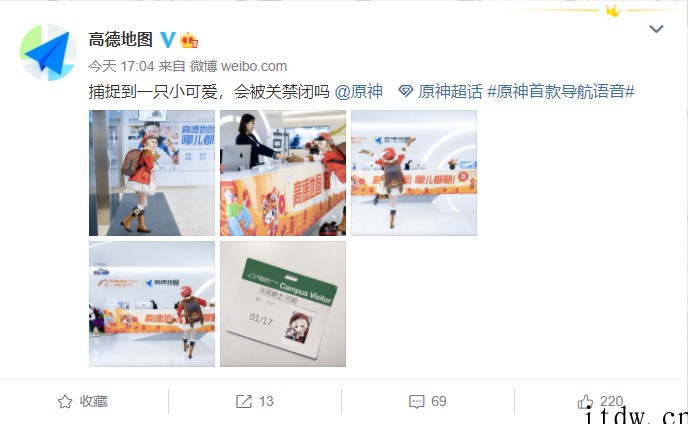The height and width of the screenshot is (424, 688).
Task: Open fourth photo with Alibaba logo wall
Action: pos(152,304)
